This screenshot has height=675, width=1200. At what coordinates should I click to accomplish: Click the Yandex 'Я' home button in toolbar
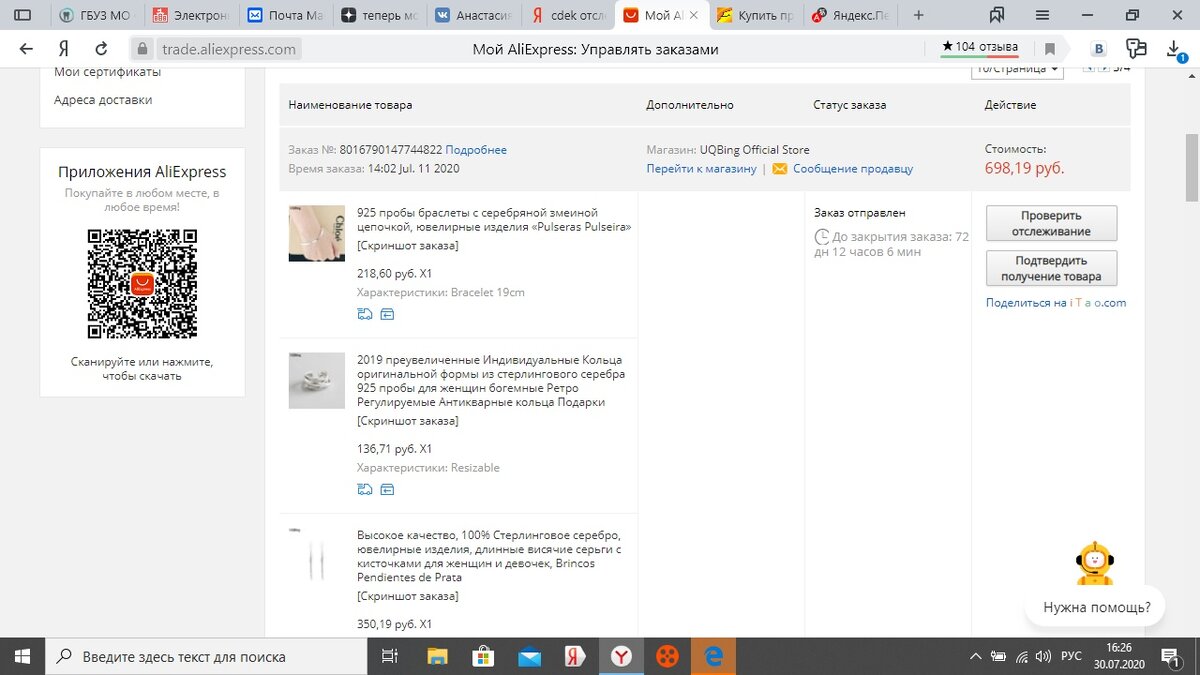tap(63, 48)
